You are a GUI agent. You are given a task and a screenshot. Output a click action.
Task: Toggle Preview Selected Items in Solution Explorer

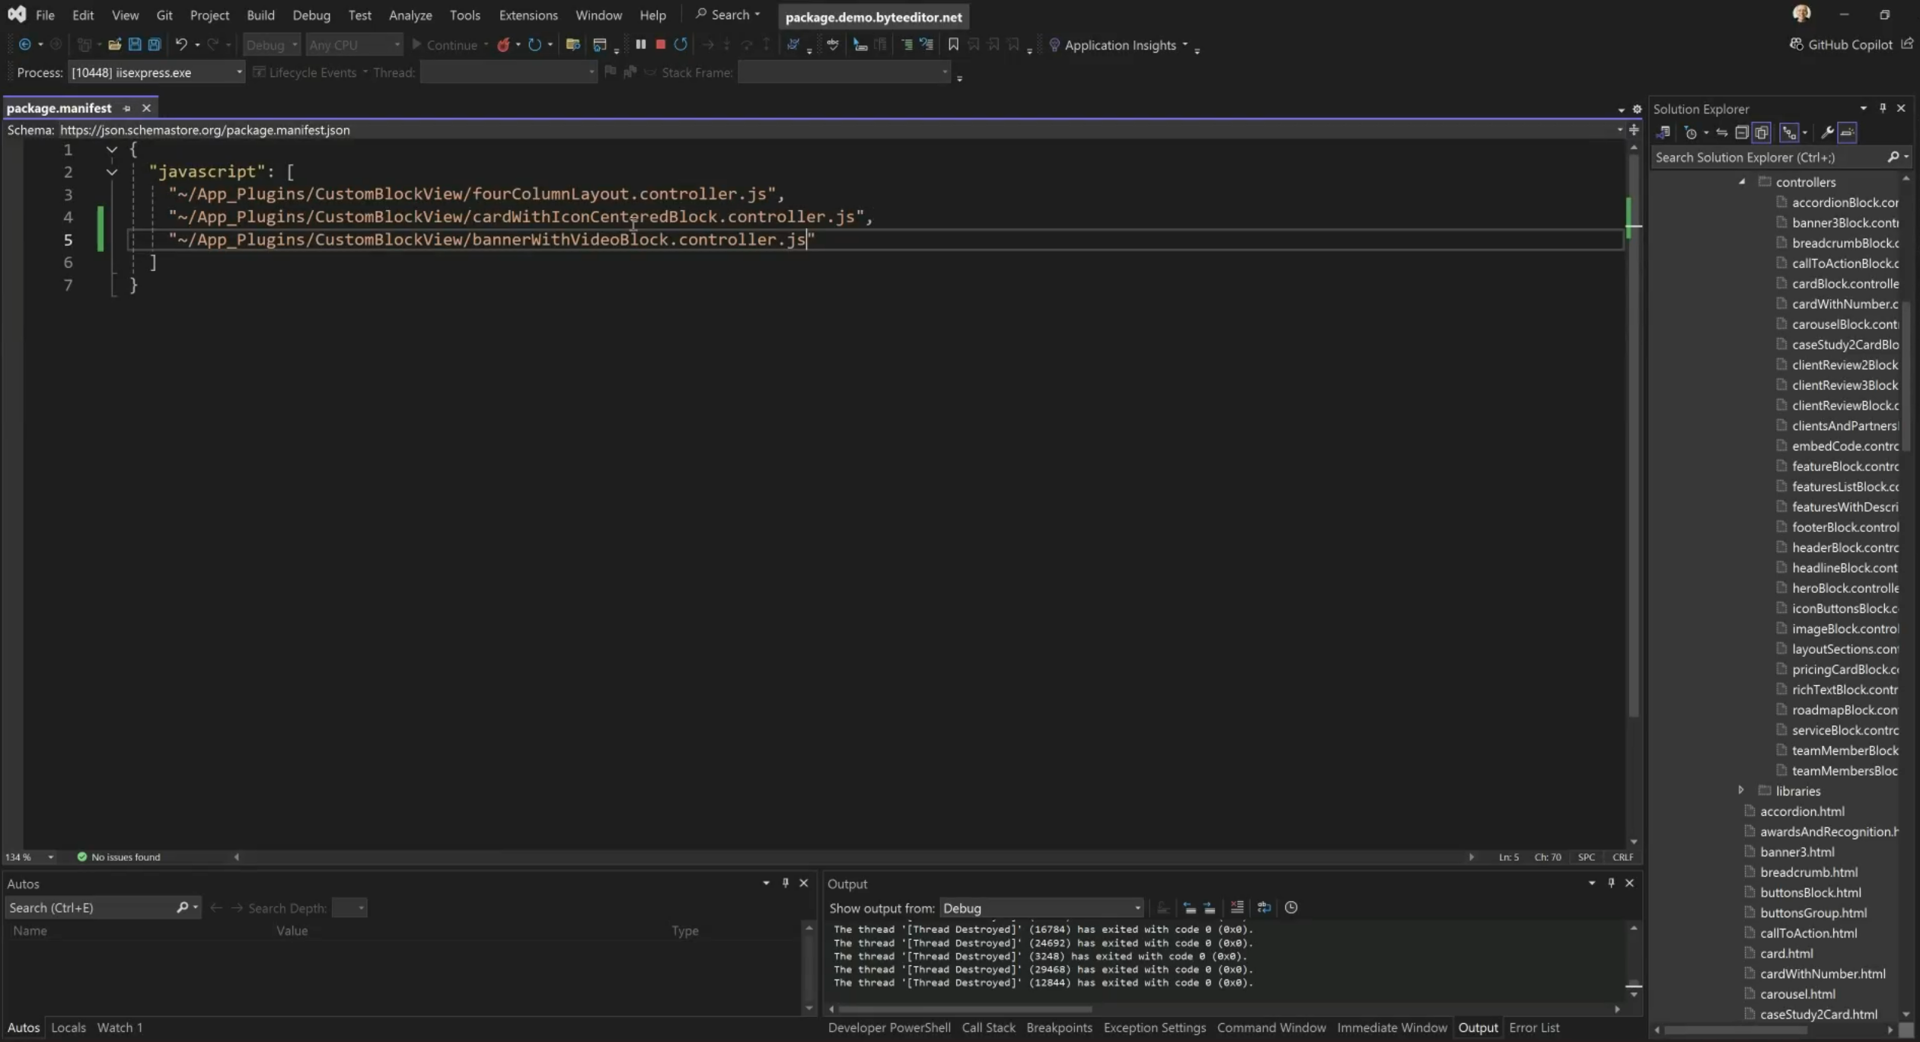tap(1847, 133)
